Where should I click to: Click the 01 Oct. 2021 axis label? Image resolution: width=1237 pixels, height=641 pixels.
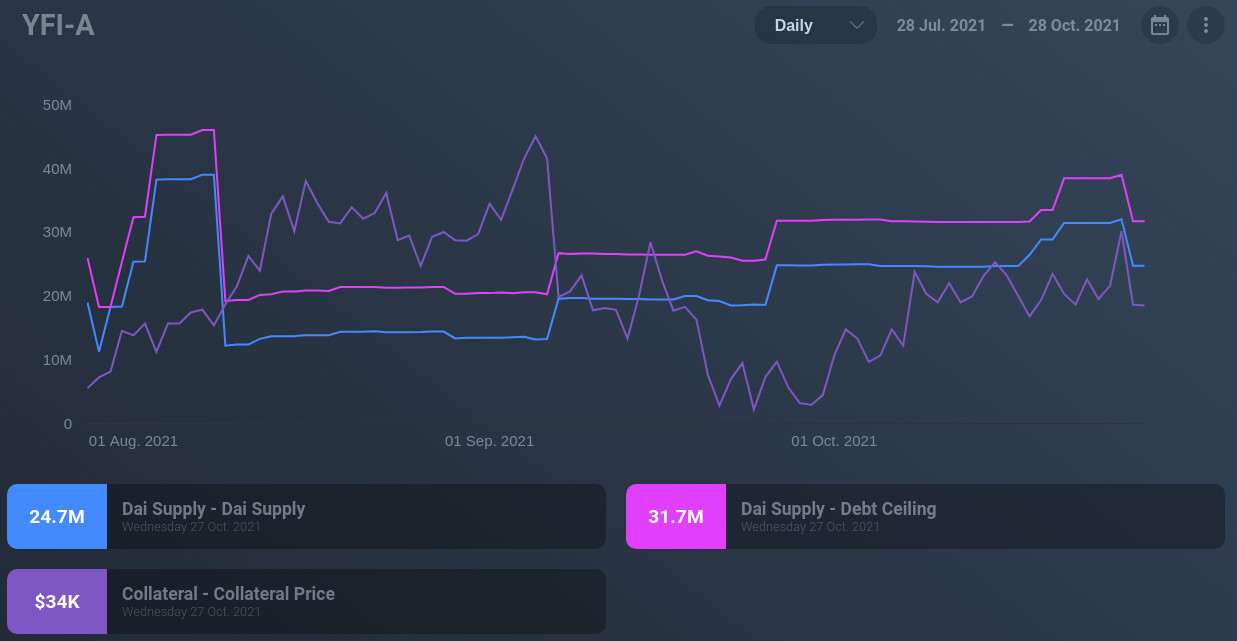[834, 441]
